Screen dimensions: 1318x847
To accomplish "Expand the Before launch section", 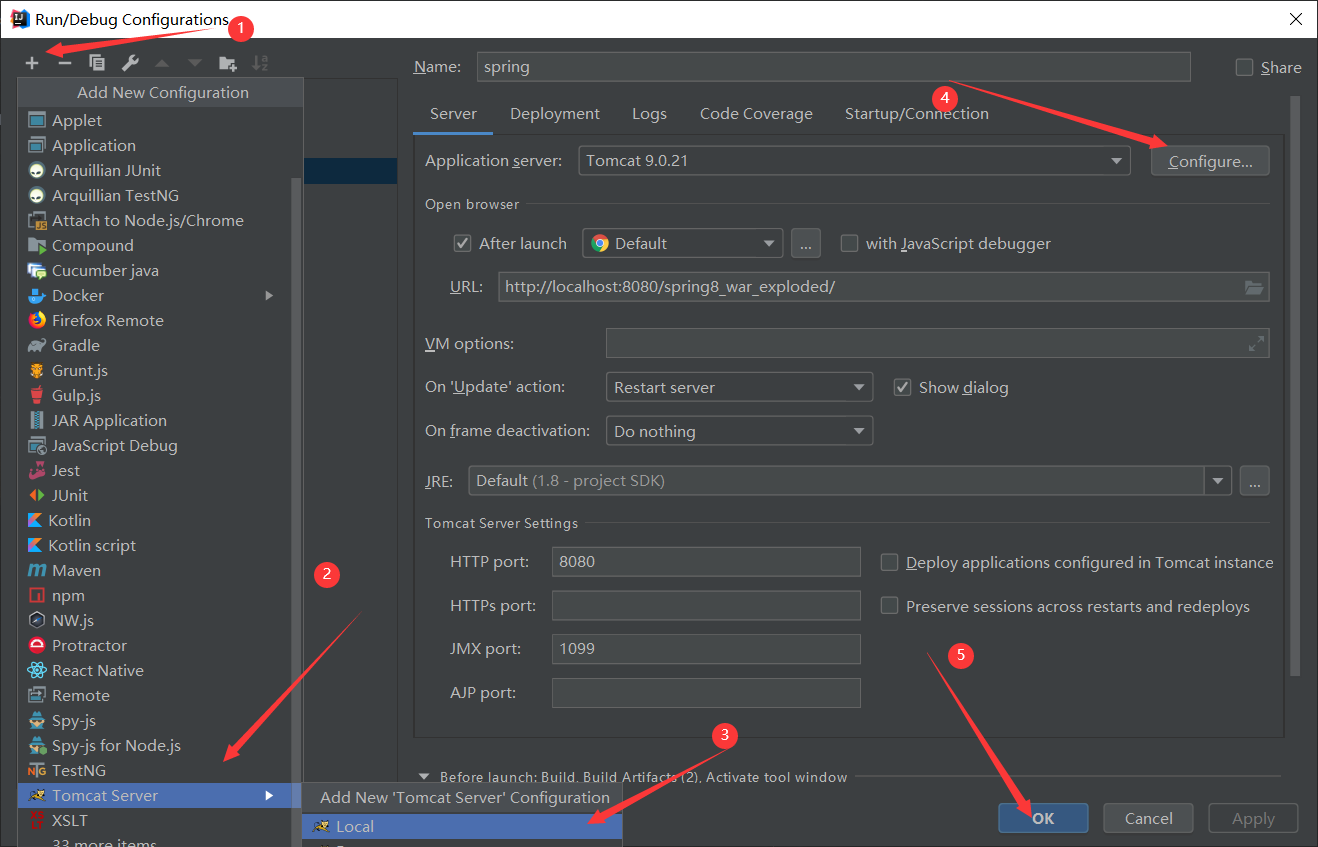I will pyautogui.click(x=424, y=777).
